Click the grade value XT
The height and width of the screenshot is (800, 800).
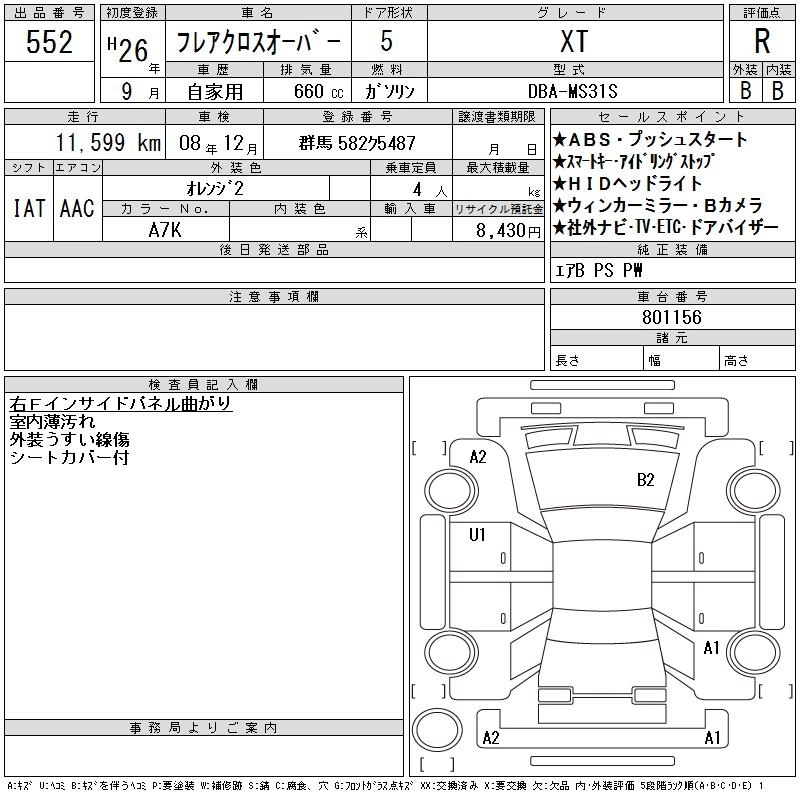point(575,42)
